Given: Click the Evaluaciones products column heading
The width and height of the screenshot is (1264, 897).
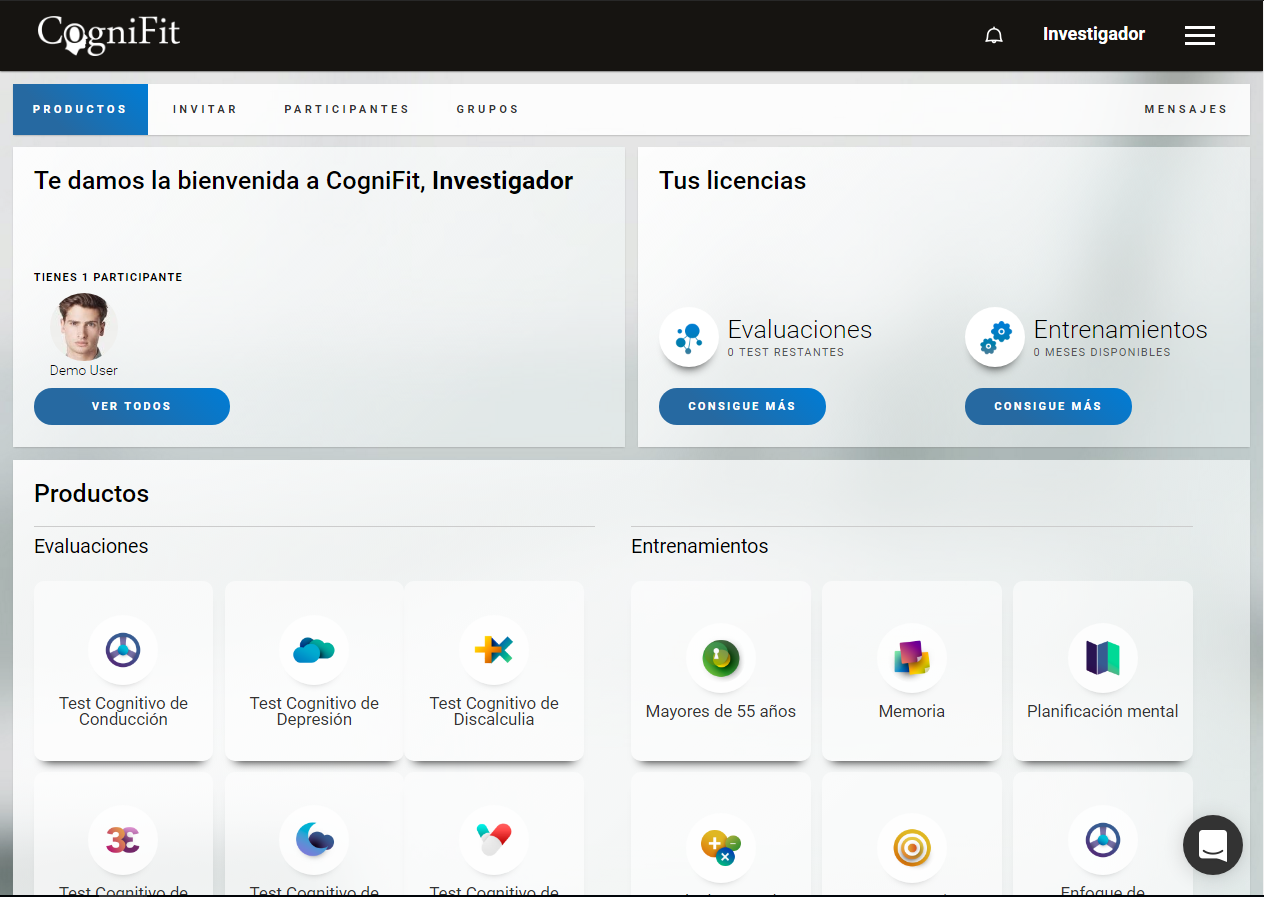Looking at the screenshot, I should (91, 546).
